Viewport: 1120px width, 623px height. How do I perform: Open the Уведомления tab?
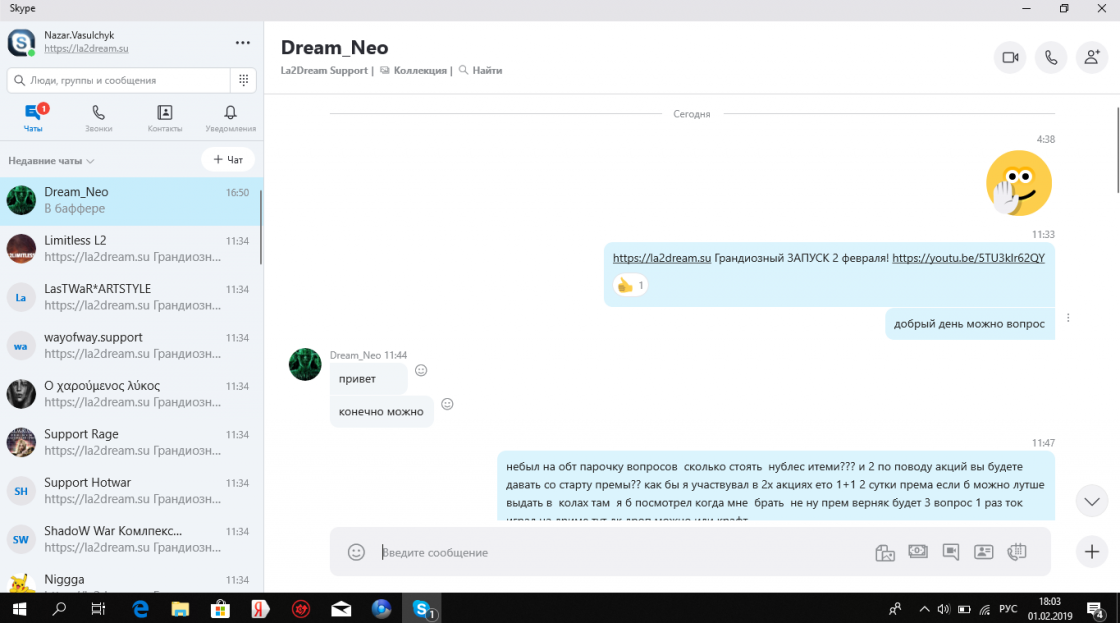click(230, 118)
